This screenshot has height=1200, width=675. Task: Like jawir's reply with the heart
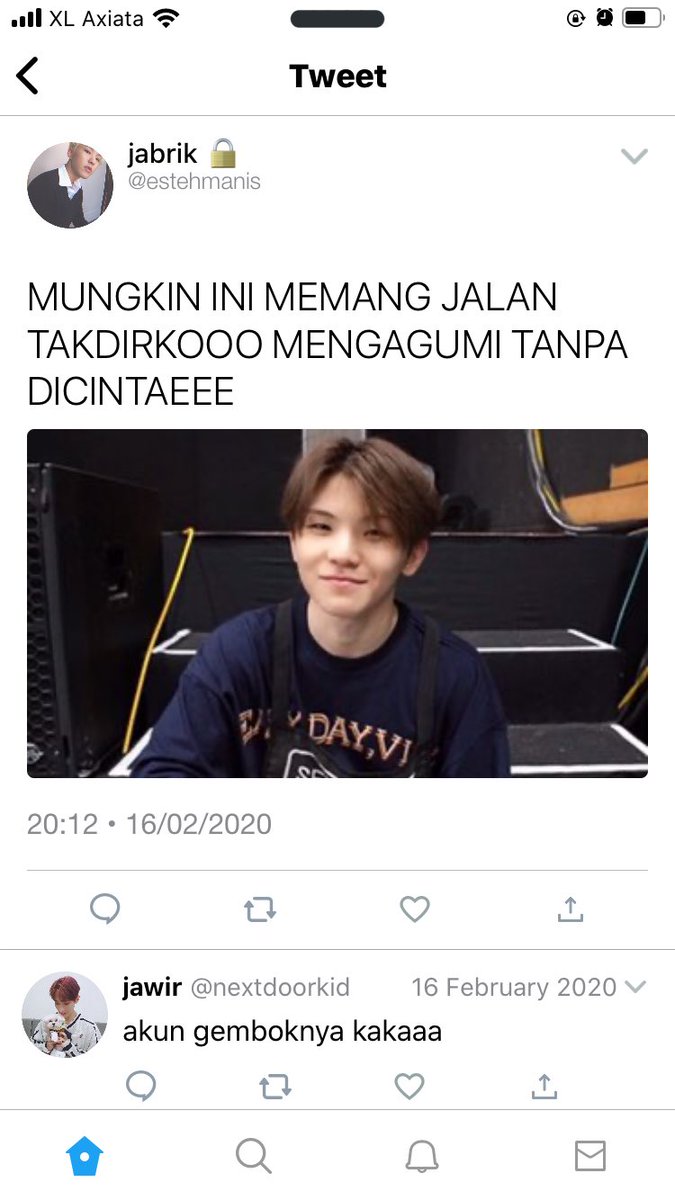pos(409,1086)
